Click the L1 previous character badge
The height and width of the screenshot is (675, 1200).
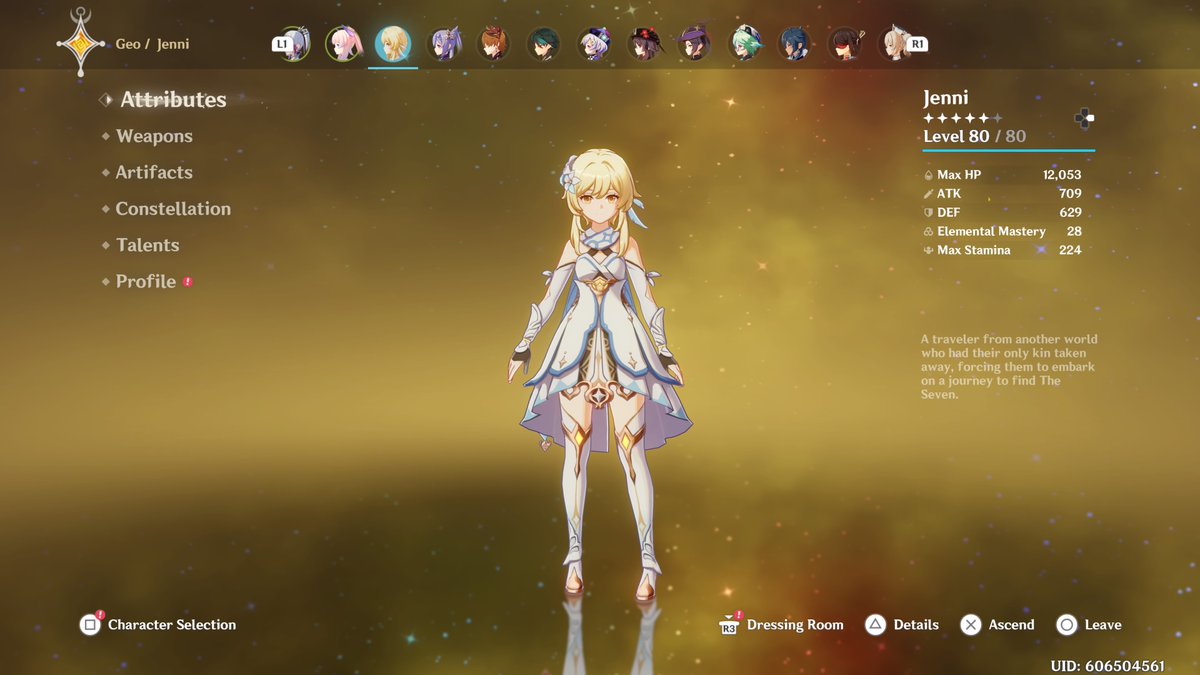[x=283, y=44]
